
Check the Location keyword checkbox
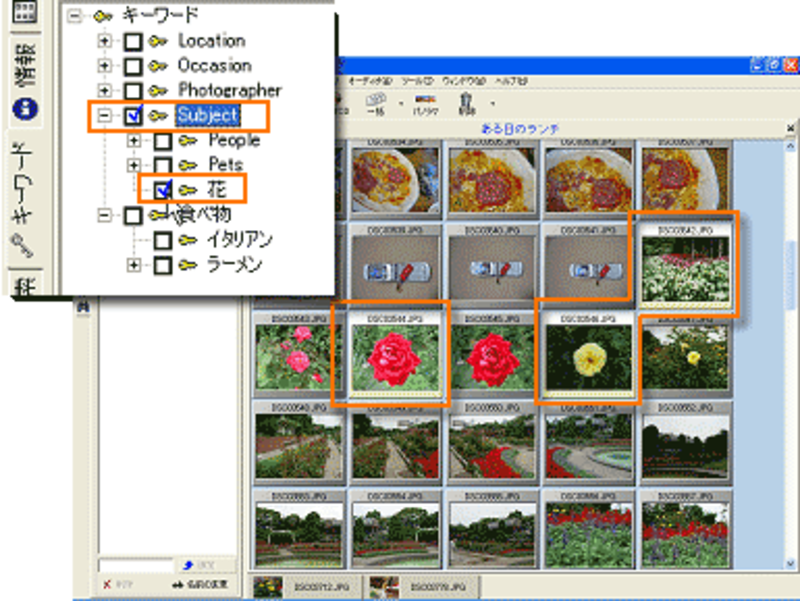pyautogui.click(x=133, y=42)
